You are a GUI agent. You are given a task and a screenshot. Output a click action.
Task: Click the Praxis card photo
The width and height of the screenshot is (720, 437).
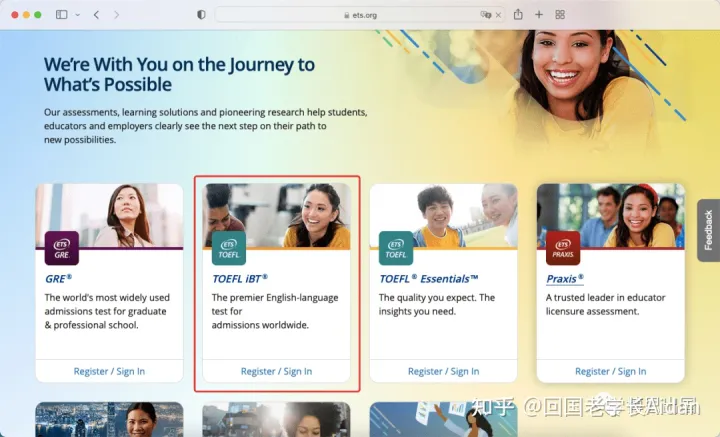(611, 216)
